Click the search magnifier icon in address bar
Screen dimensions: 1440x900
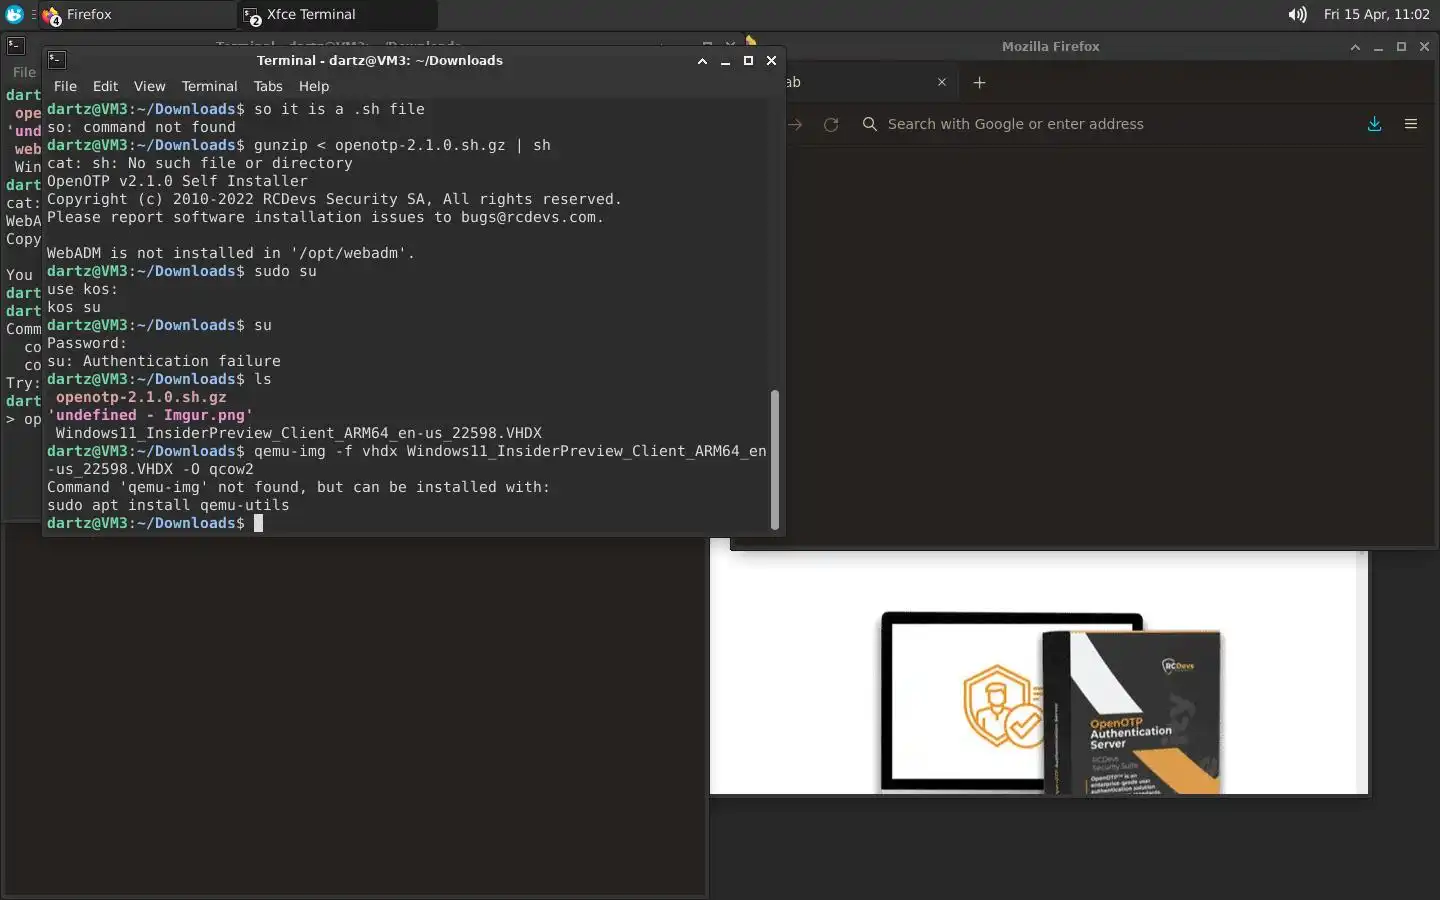click(870, 124)
